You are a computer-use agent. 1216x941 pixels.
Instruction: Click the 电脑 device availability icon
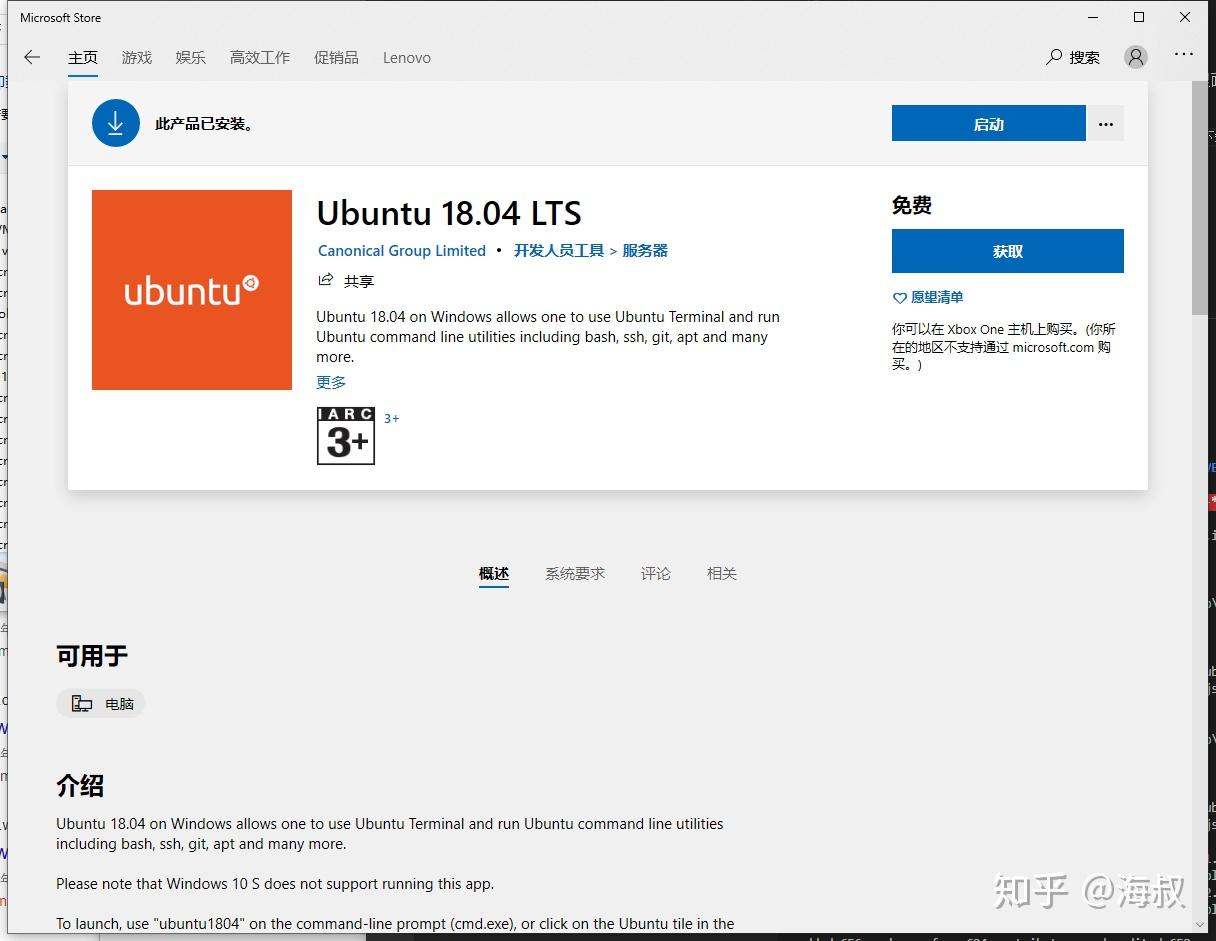click(82, 703)
